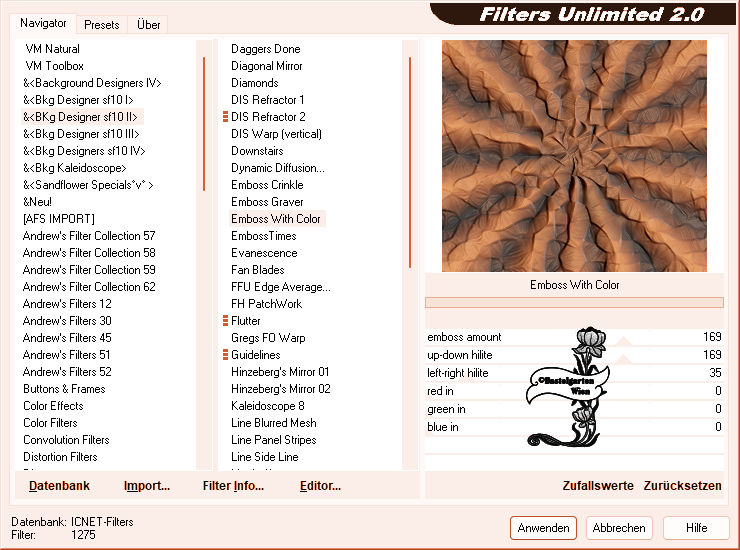Select &<Bkg Designer sf10 I> category
The image size is (740, 550).
[78, 100]
